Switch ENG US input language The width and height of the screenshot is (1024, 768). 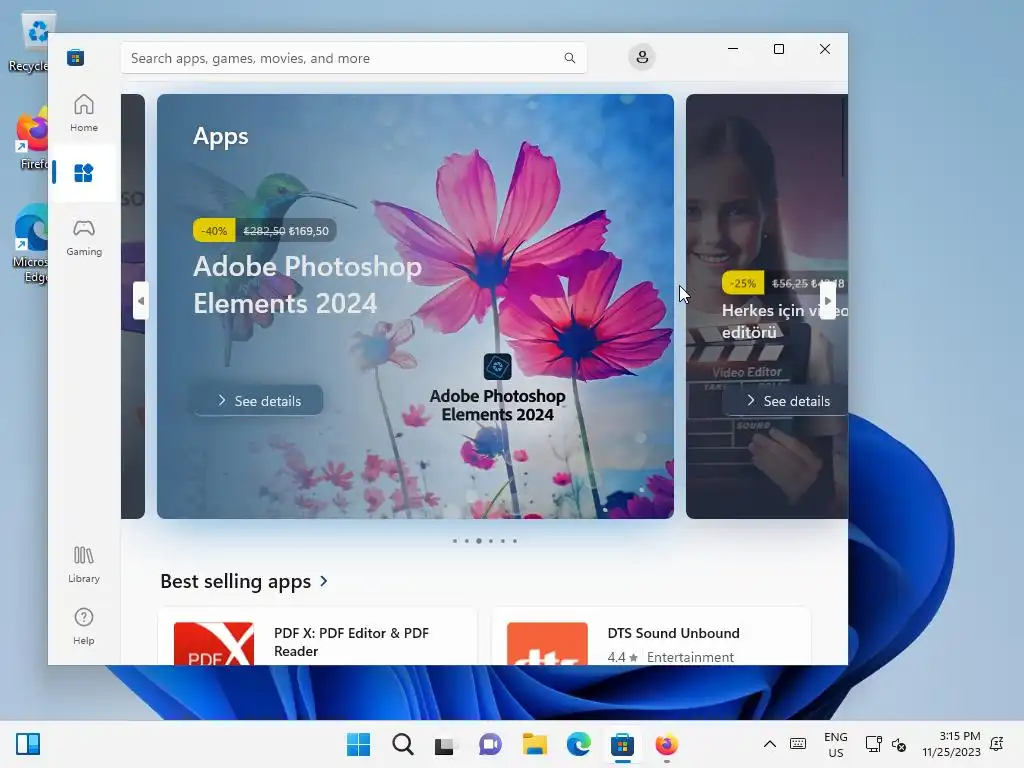(836, 744)
